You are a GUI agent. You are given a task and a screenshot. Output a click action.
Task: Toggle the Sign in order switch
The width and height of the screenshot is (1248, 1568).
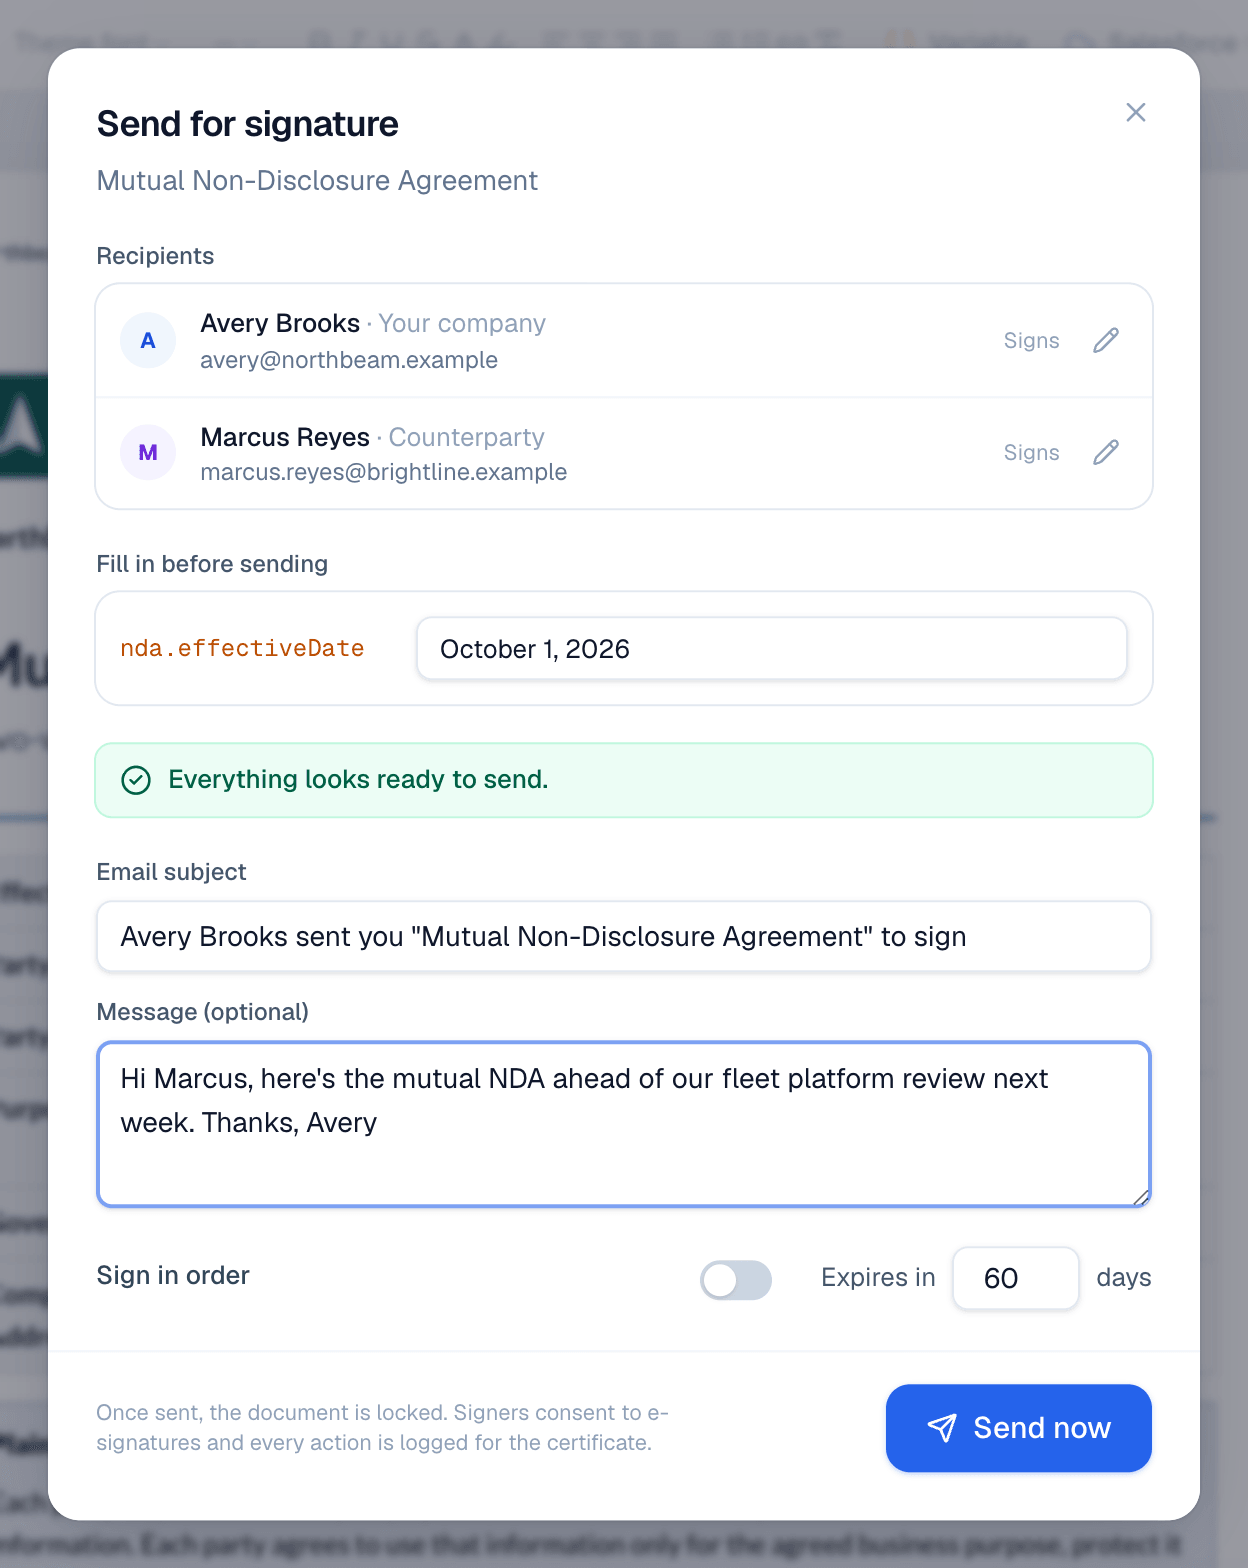[x=736, y=1280]
